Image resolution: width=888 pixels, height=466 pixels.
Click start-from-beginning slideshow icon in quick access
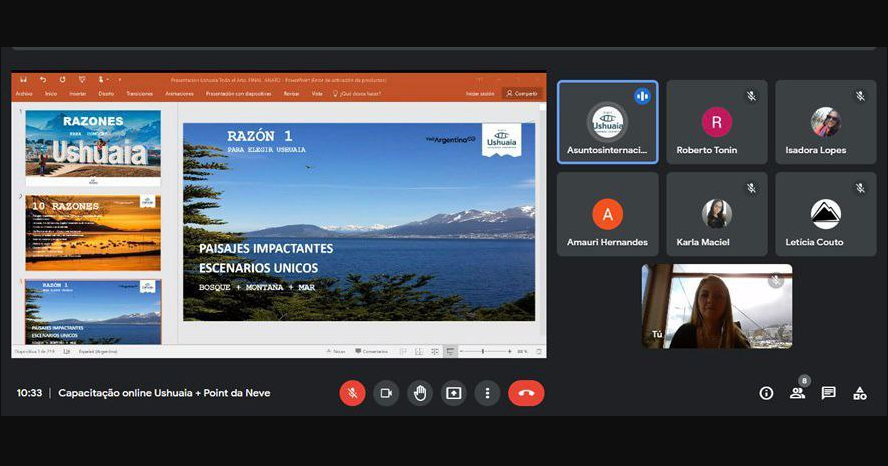point(82,80)
